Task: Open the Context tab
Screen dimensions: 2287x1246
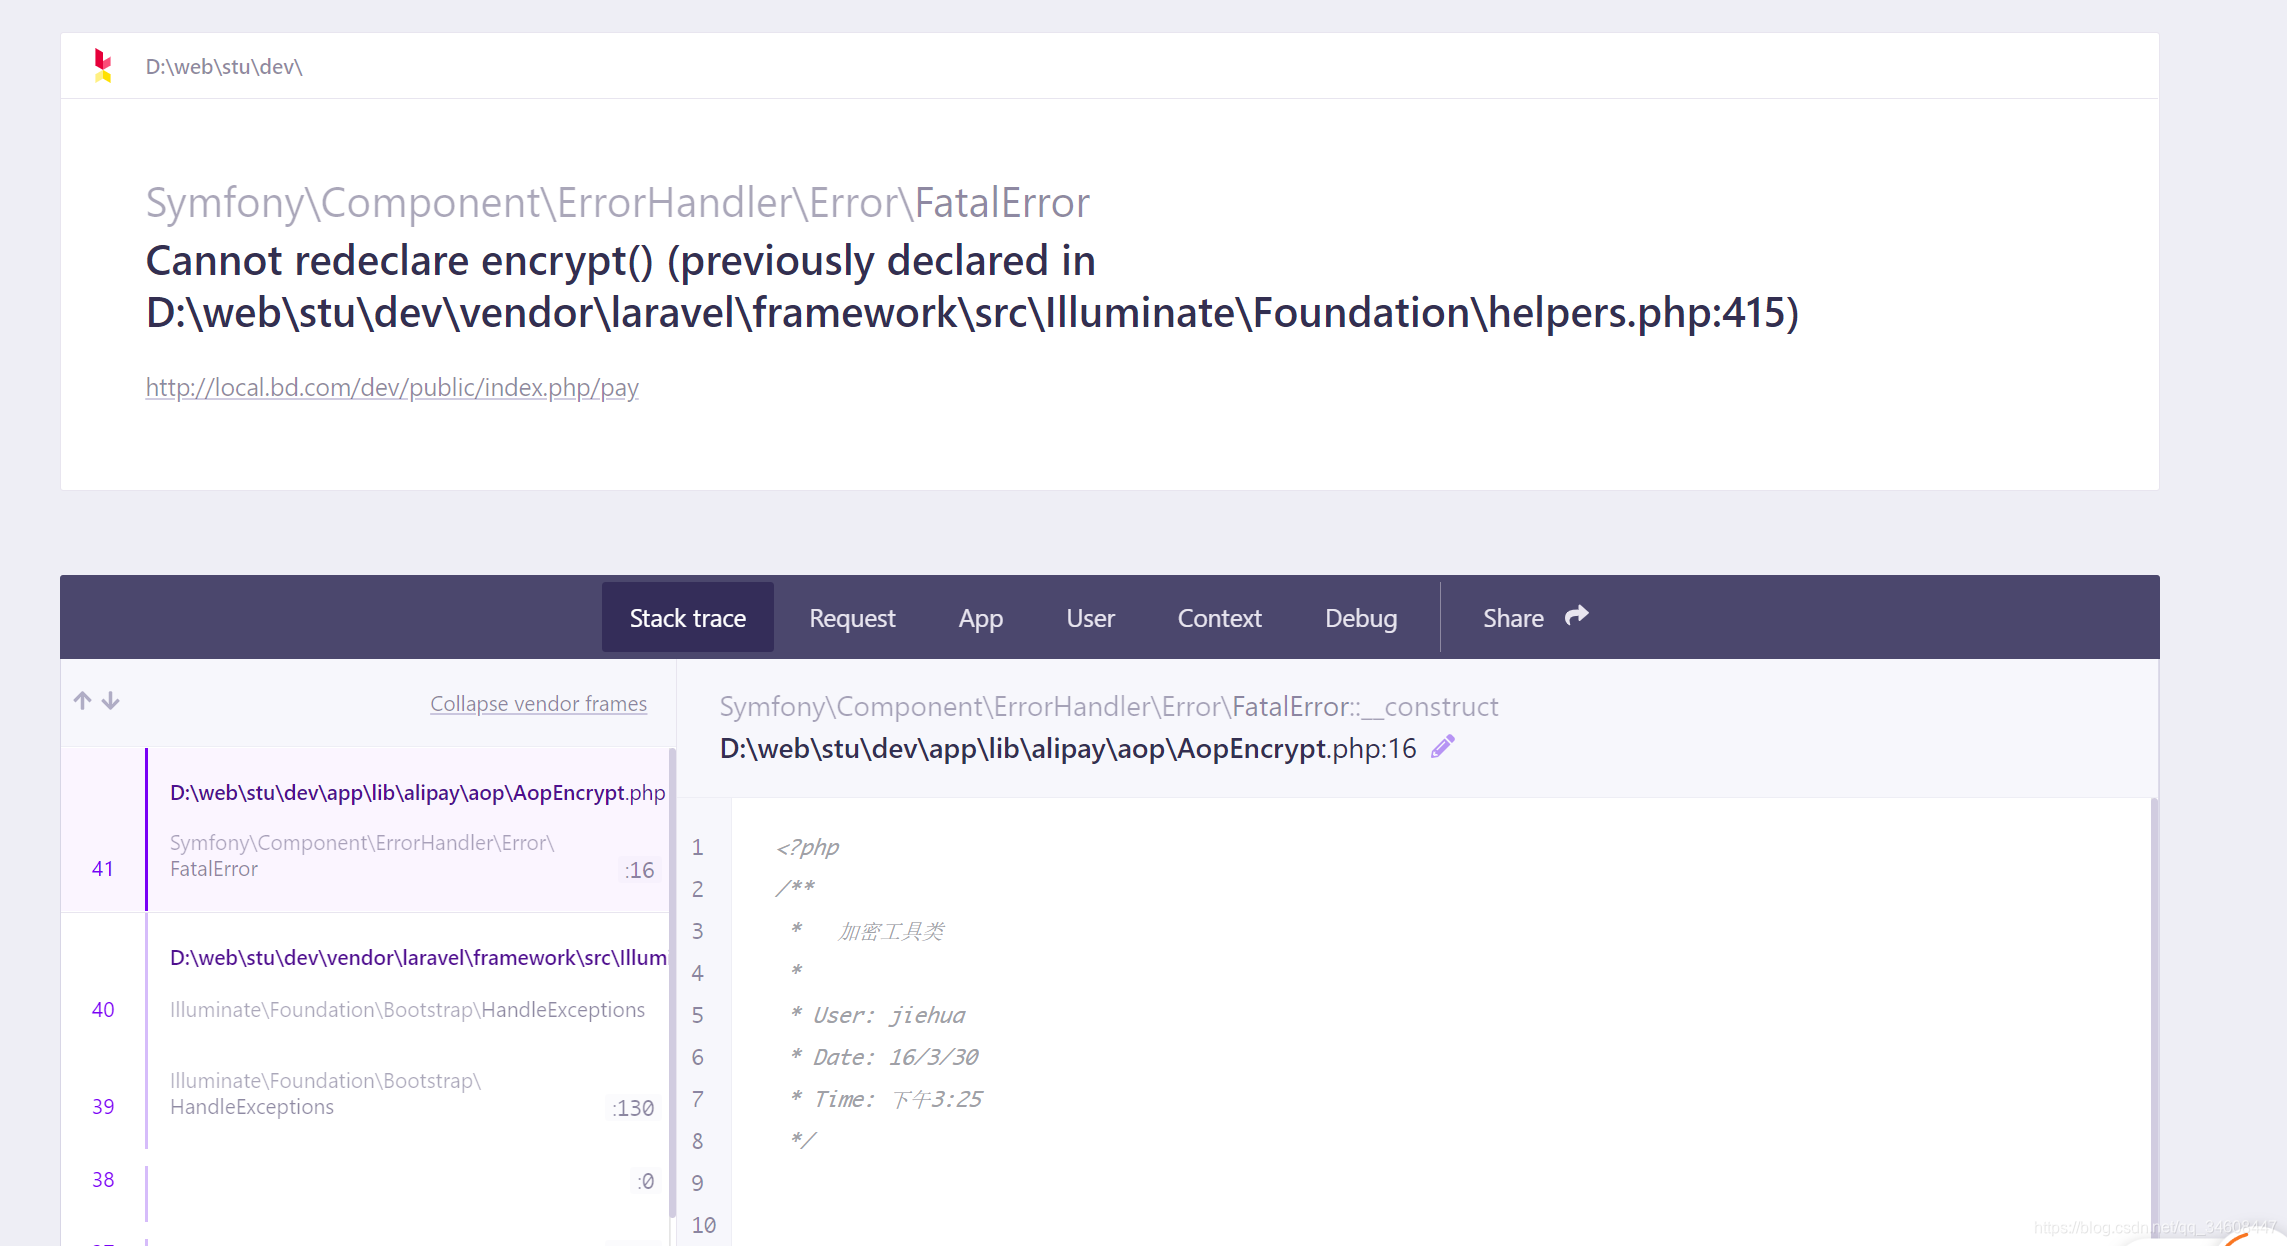Action: click(x=1219, y=617)
